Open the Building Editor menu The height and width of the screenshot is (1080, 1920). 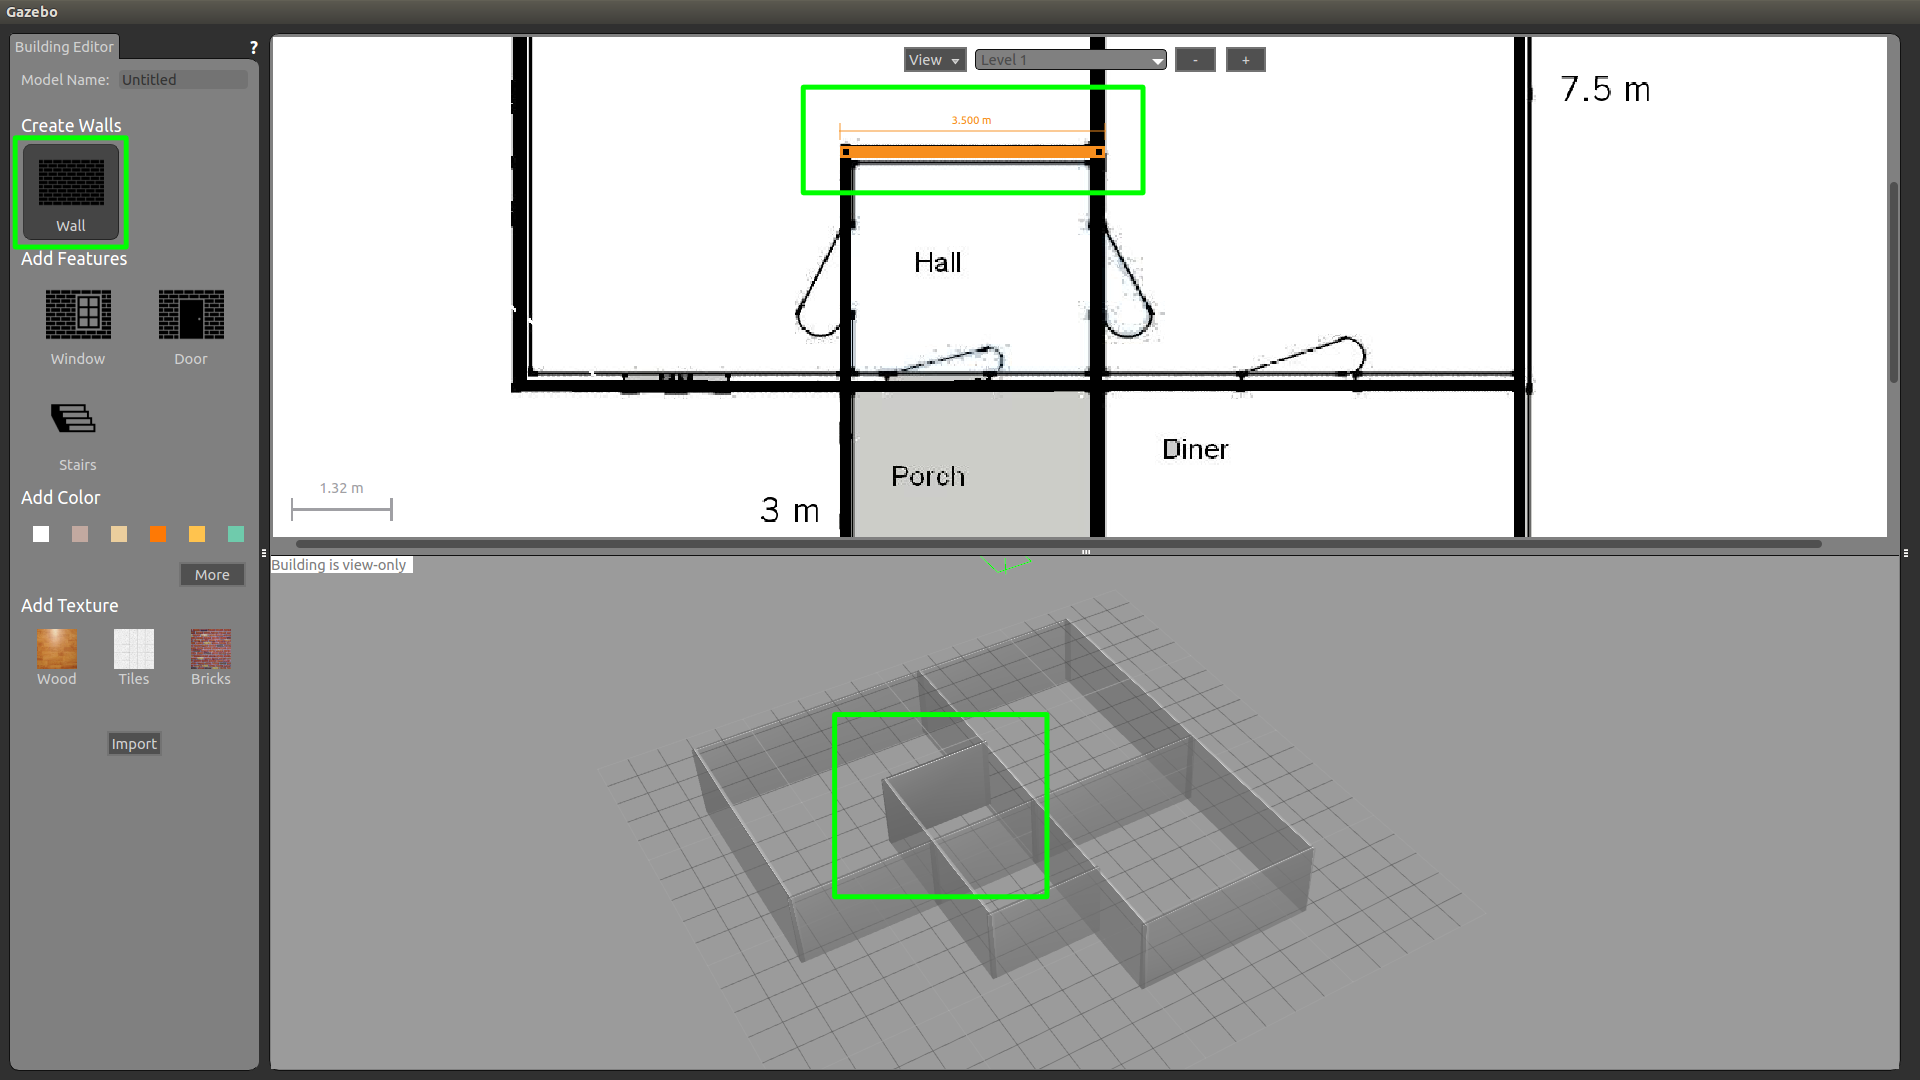pyautogui.click(x=65, y=46)
